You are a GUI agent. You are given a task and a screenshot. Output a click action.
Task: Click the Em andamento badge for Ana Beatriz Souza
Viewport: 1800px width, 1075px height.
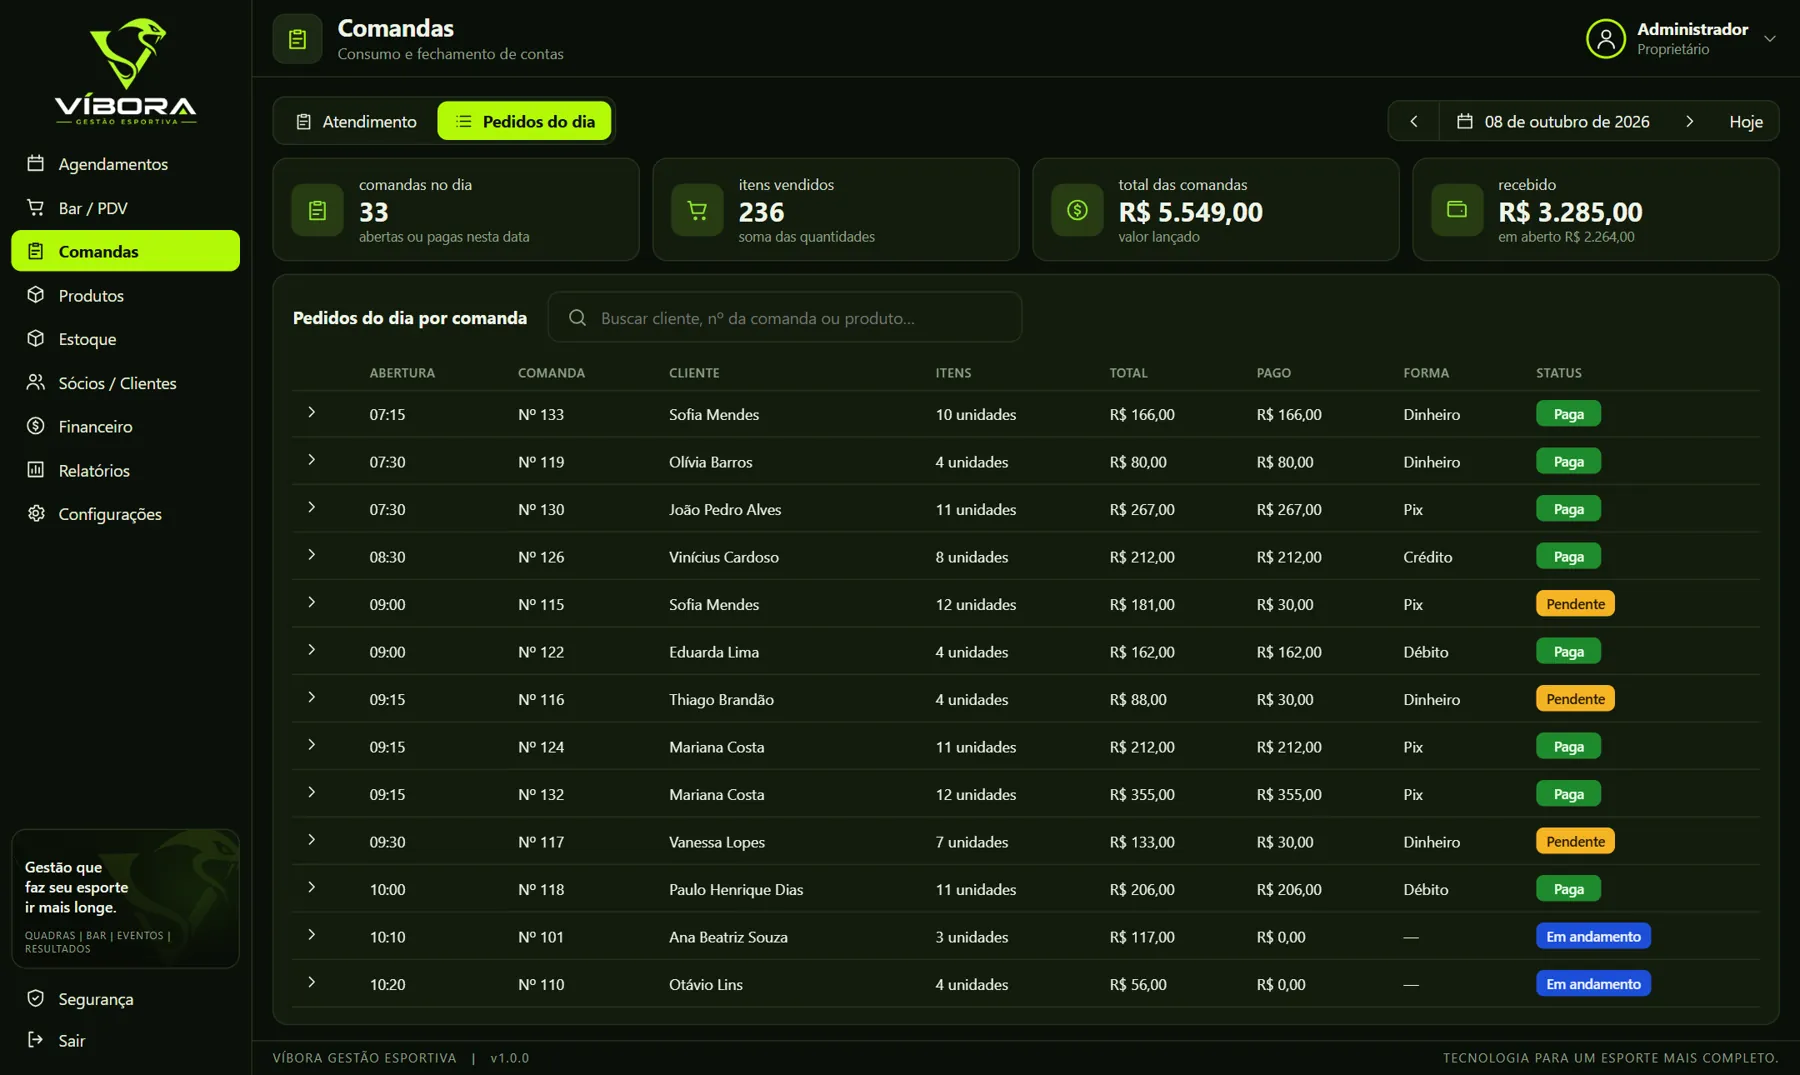(1593, 936)
